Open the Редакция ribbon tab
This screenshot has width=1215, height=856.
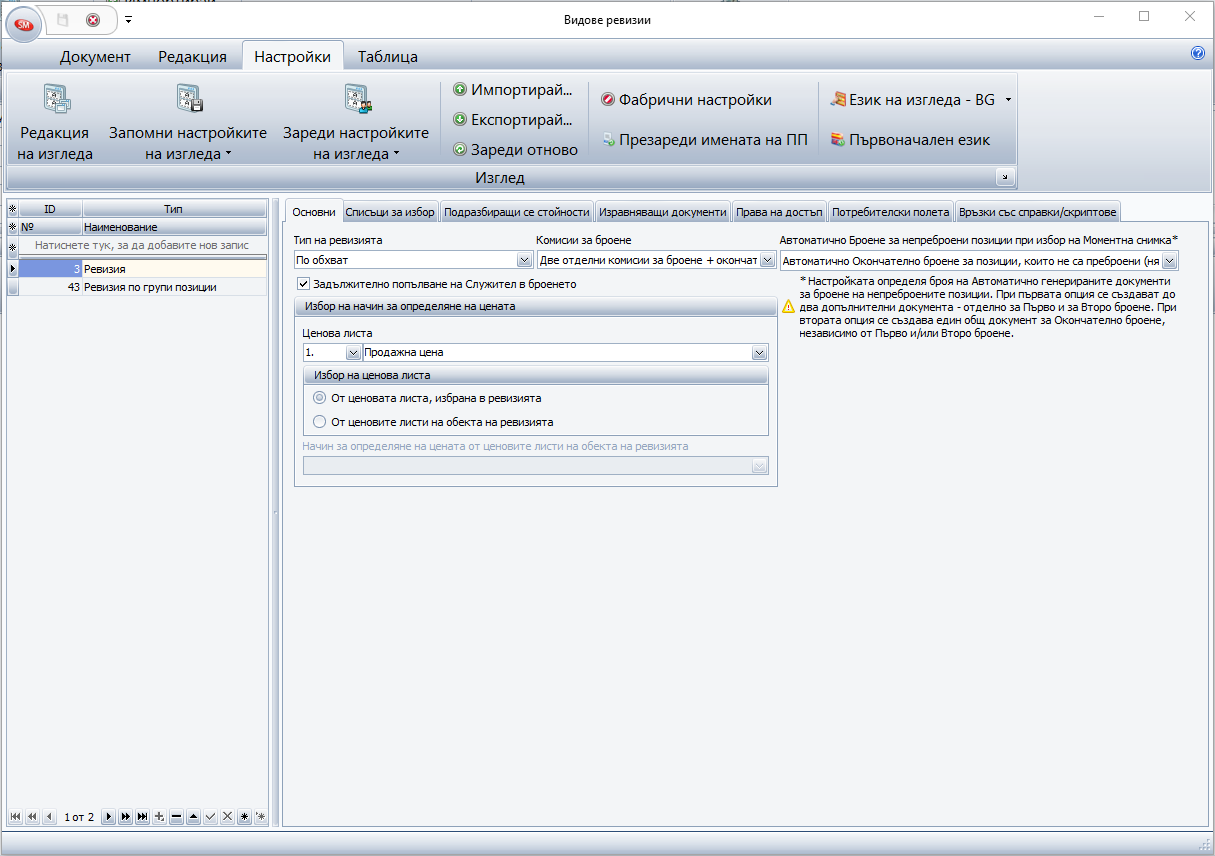(192, 56)
